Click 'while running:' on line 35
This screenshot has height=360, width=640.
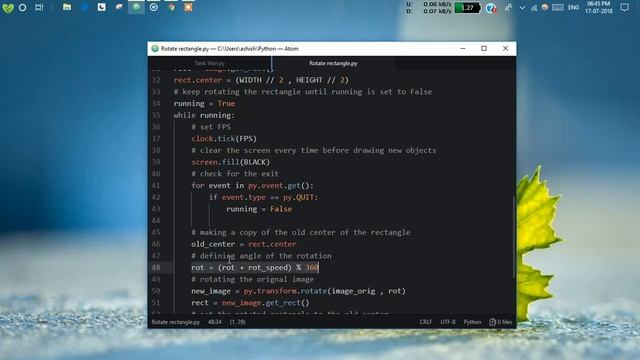[204, 116]
